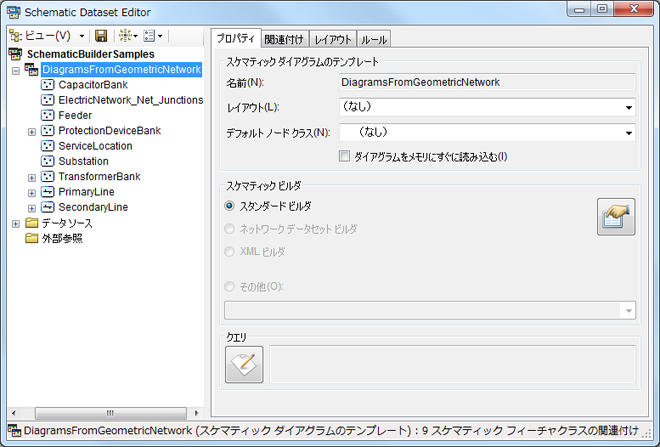Collapse the DiagramsFromGeometricNetwork tree node
Viewport: 660px width, 447px height.
point(16,70)
